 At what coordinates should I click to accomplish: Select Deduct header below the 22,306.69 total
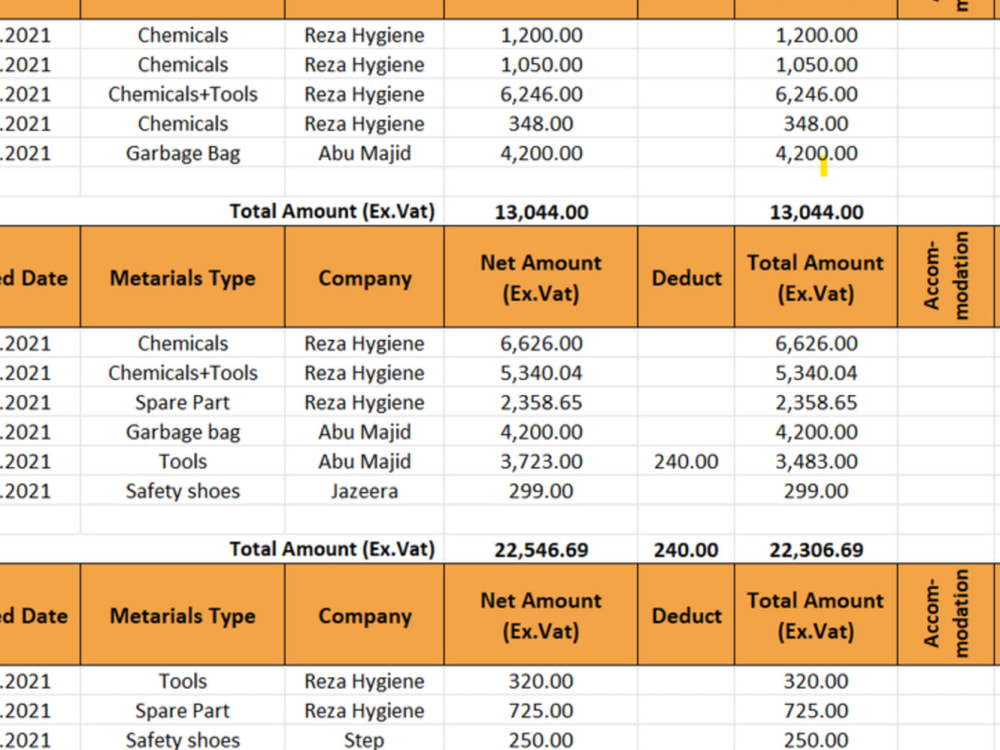[x=686, y=616]
